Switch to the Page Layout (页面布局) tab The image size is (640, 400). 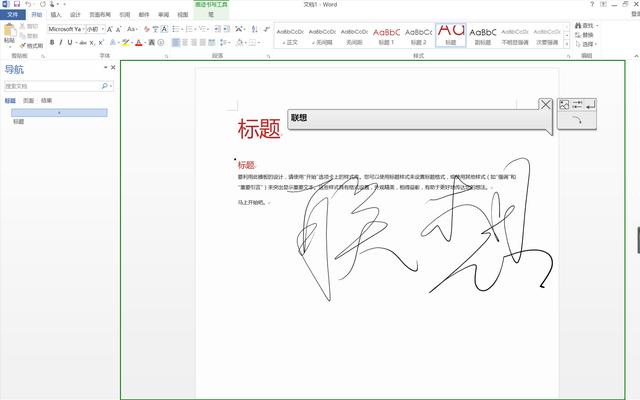(100, 15)
